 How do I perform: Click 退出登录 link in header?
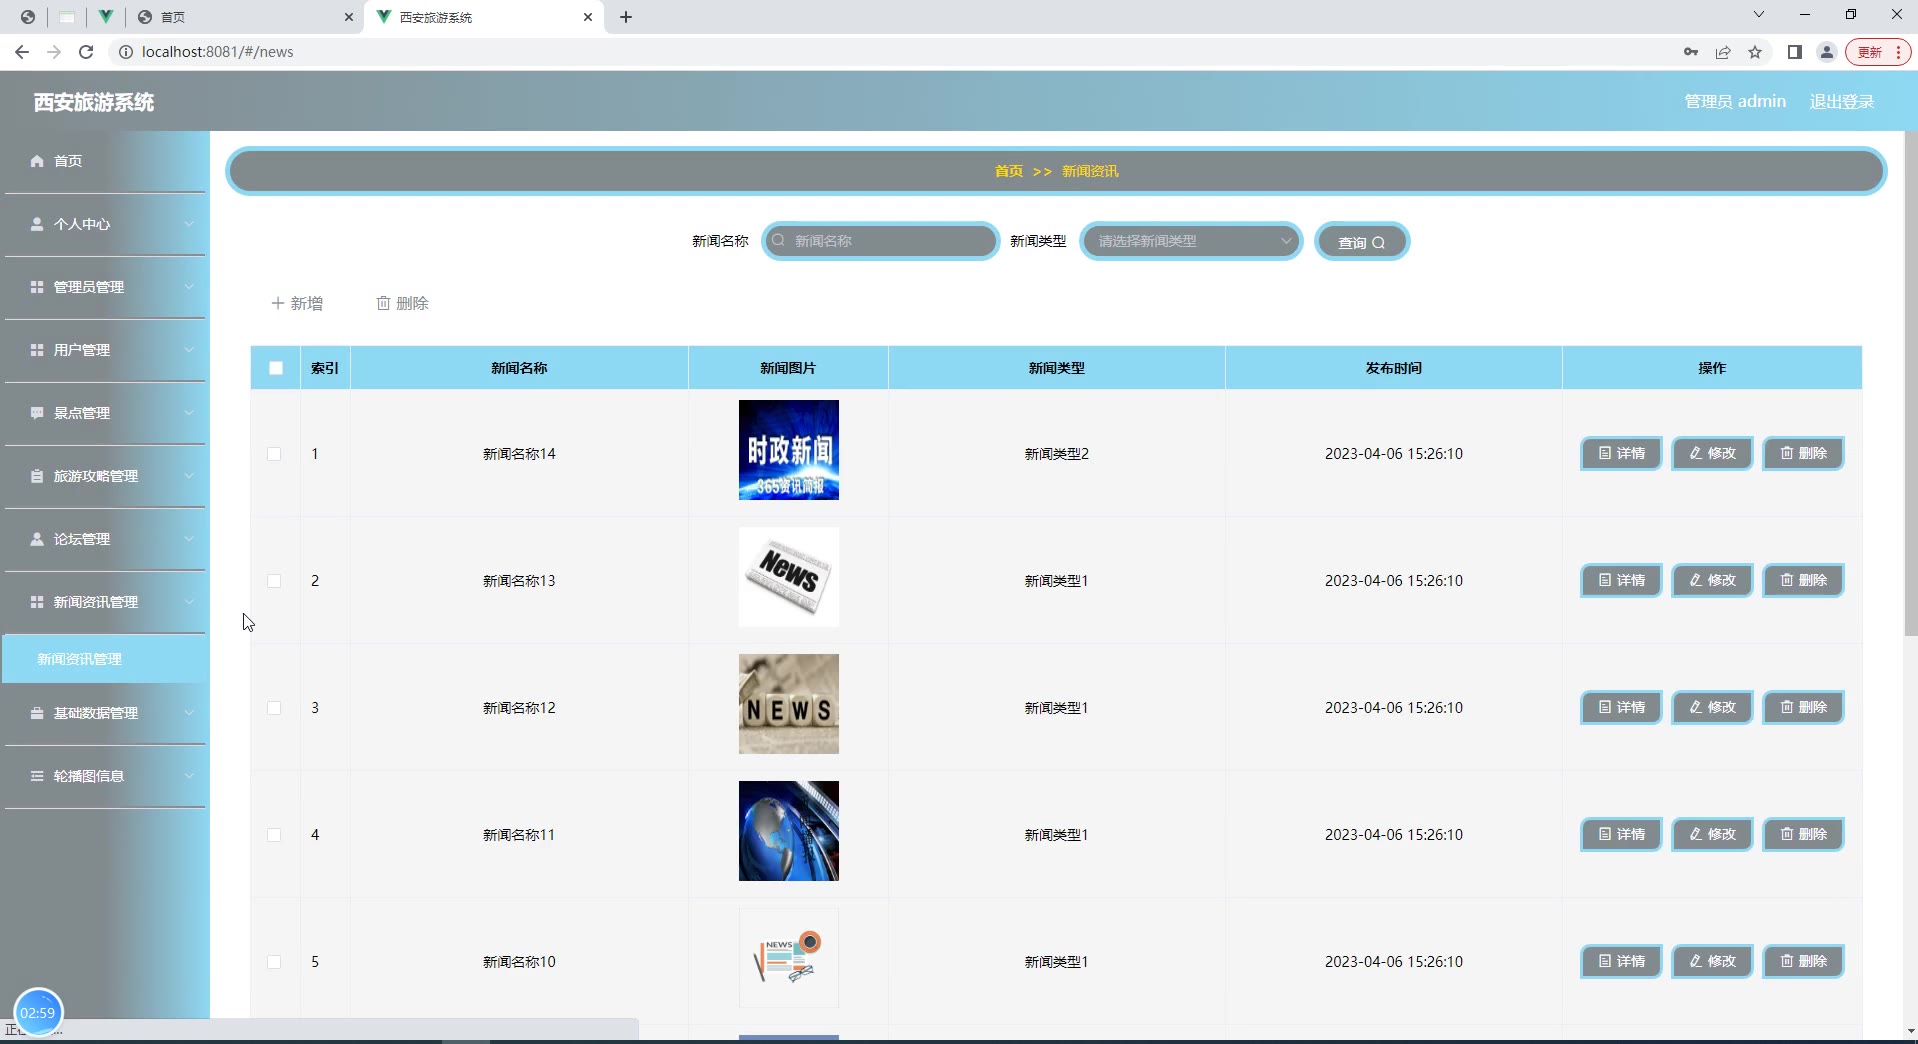[1842, 102]
